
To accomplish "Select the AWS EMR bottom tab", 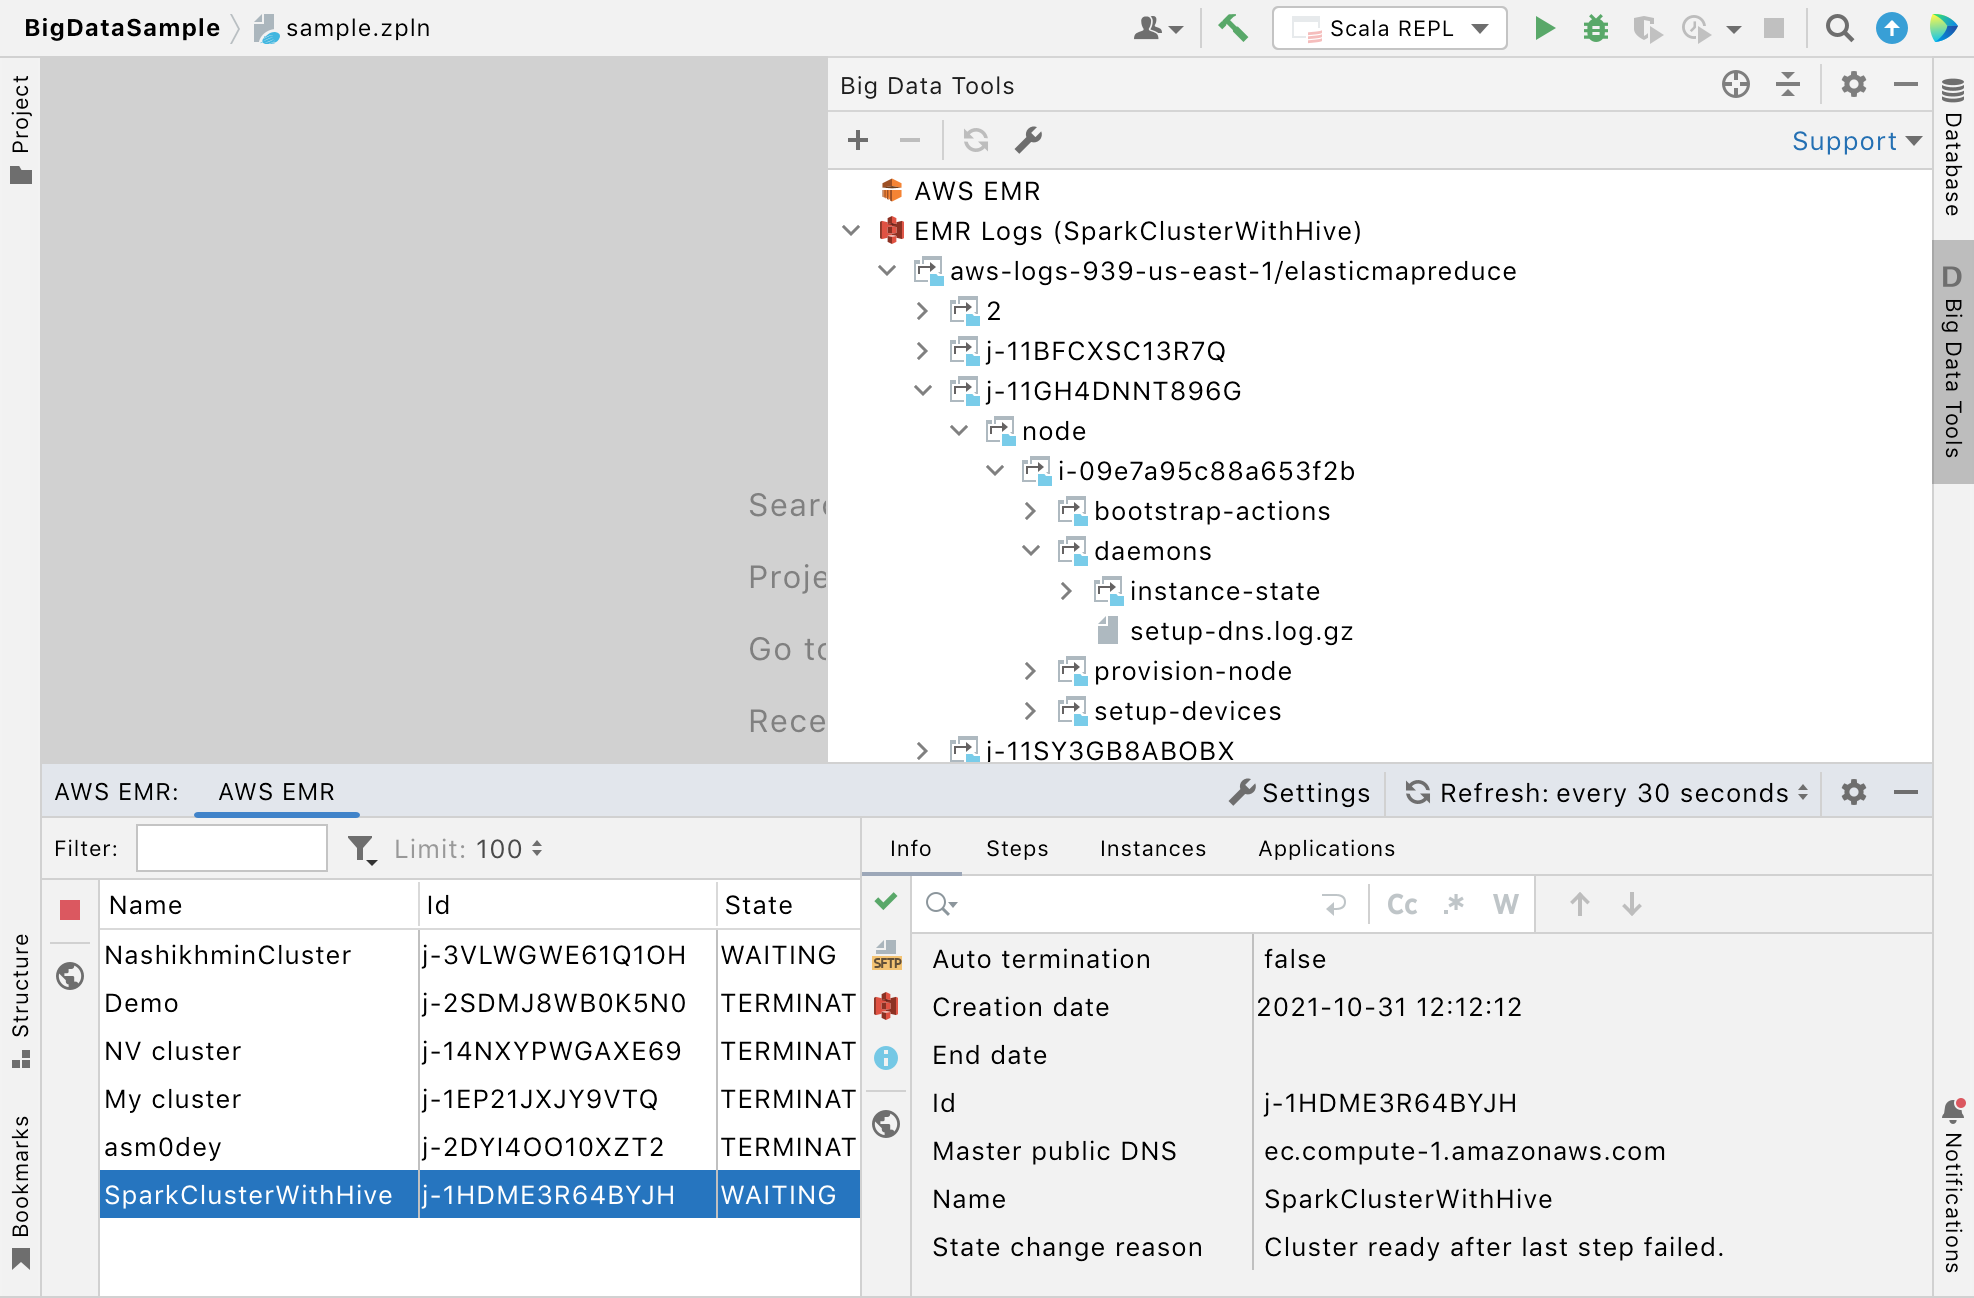I will [277, 792].
